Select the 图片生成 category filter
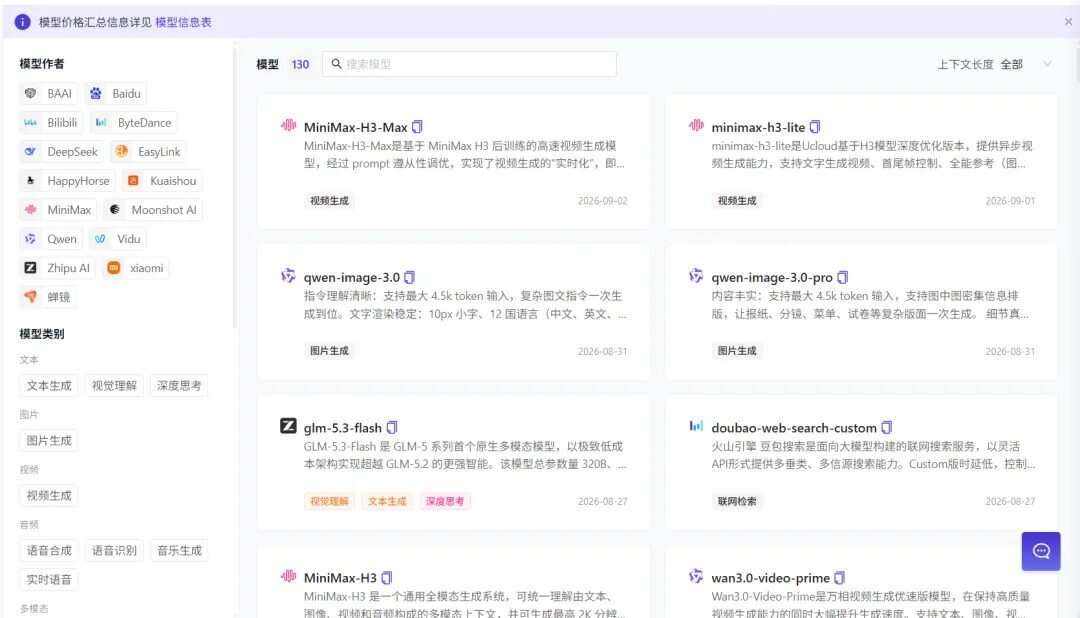Screen dimensions: 1080x618 pos(49,441)
